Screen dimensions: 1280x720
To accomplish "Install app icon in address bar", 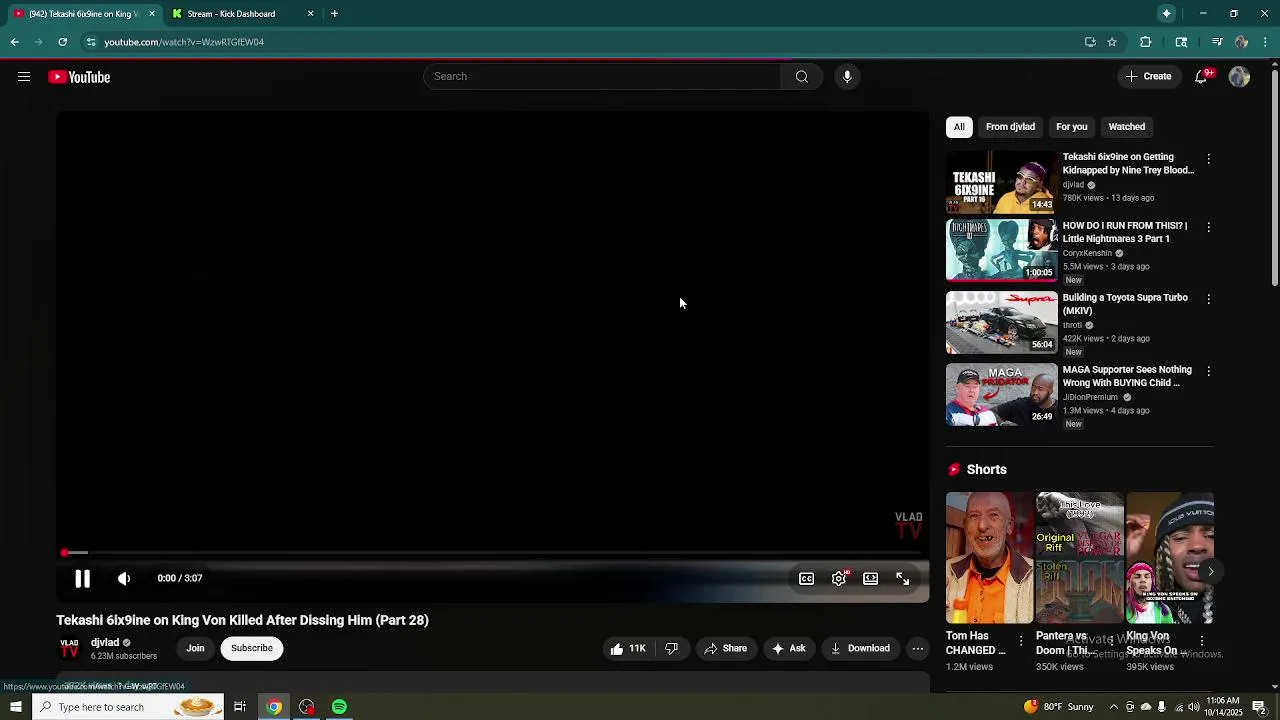I will click(1090, 42).
